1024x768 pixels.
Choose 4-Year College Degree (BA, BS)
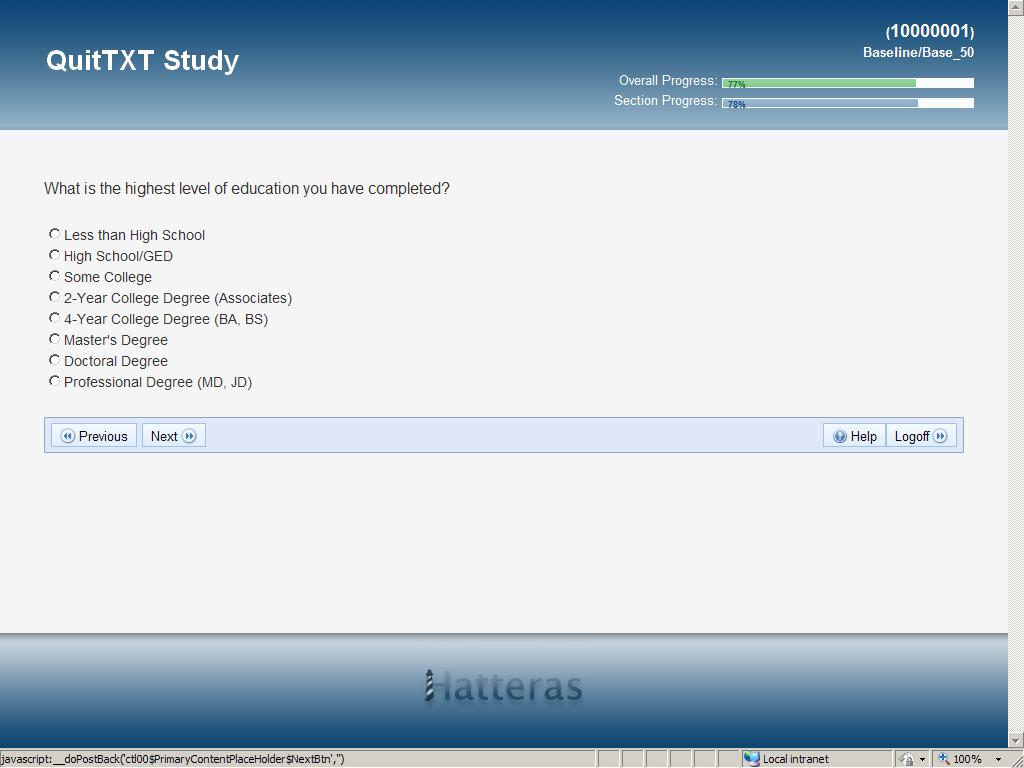(54, 317)
